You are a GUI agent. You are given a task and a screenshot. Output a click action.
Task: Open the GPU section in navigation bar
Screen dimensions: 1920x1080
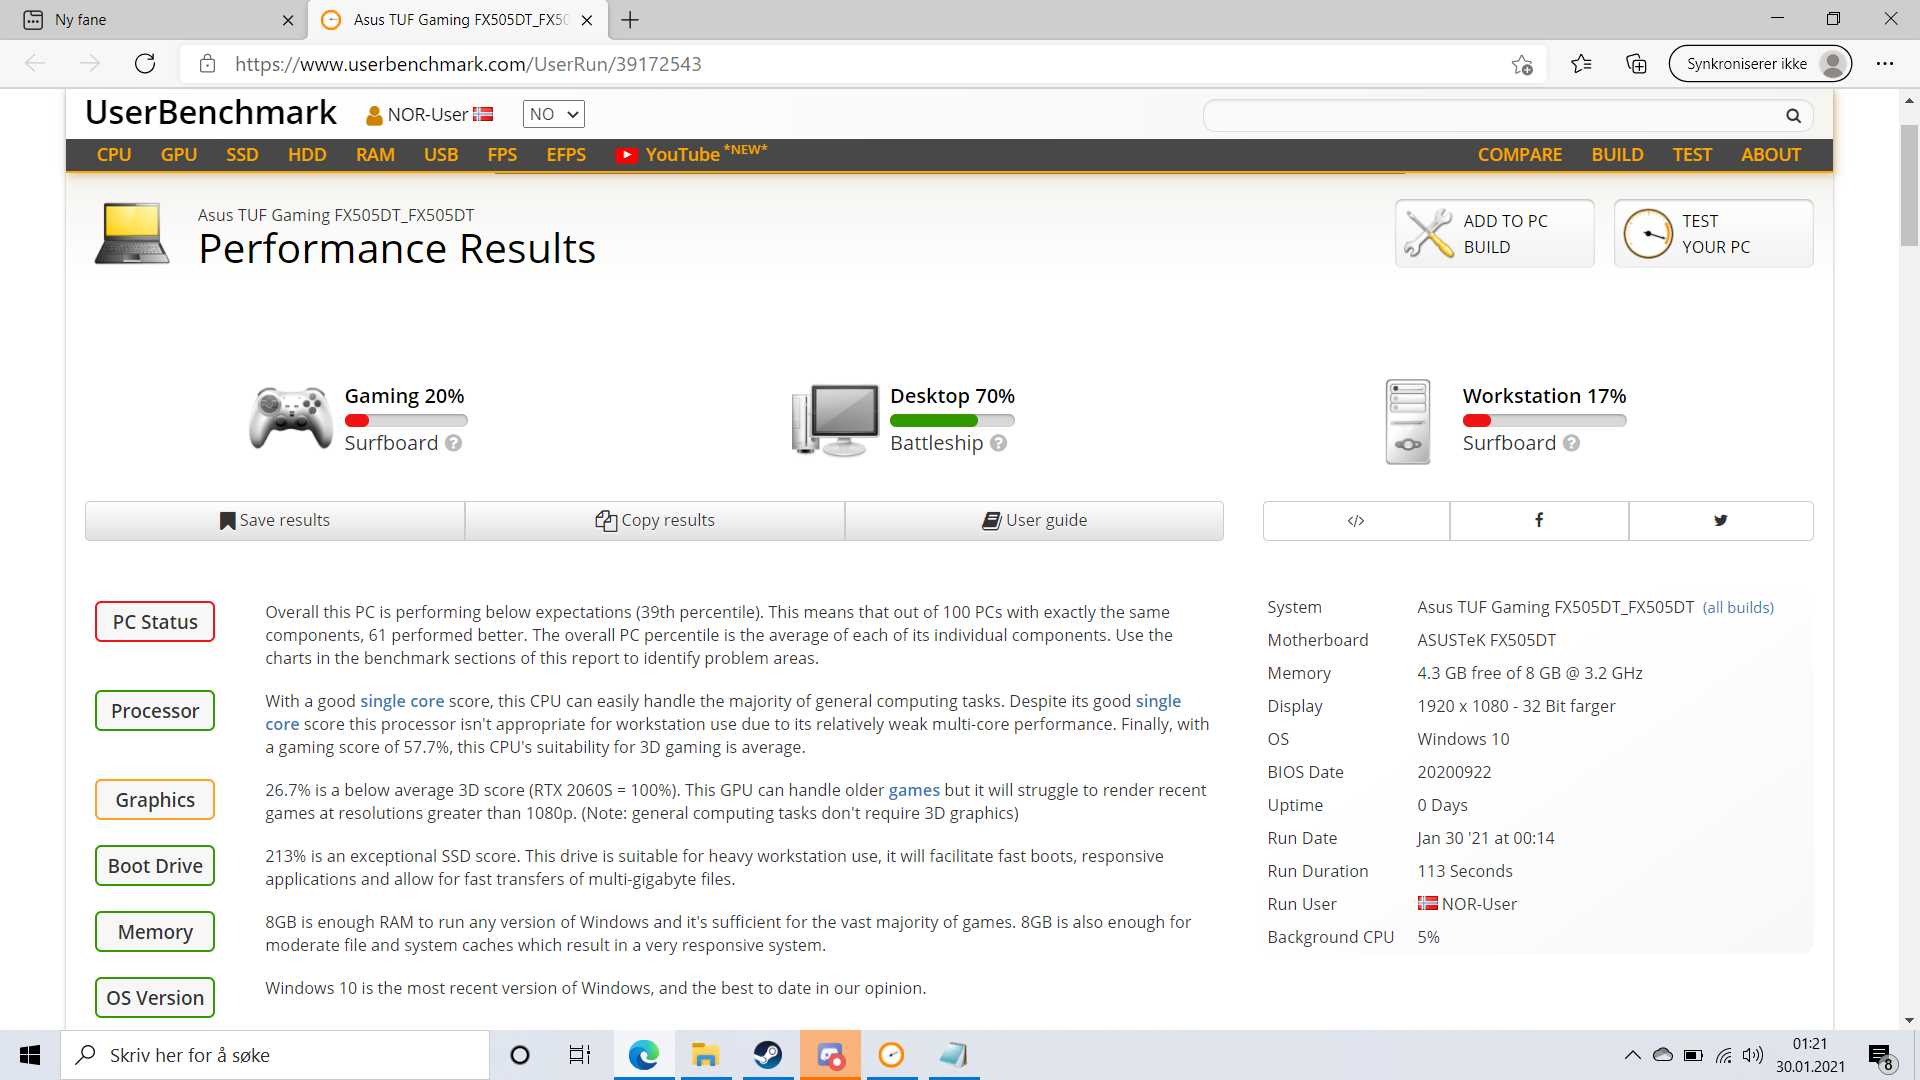click(179, 155)
